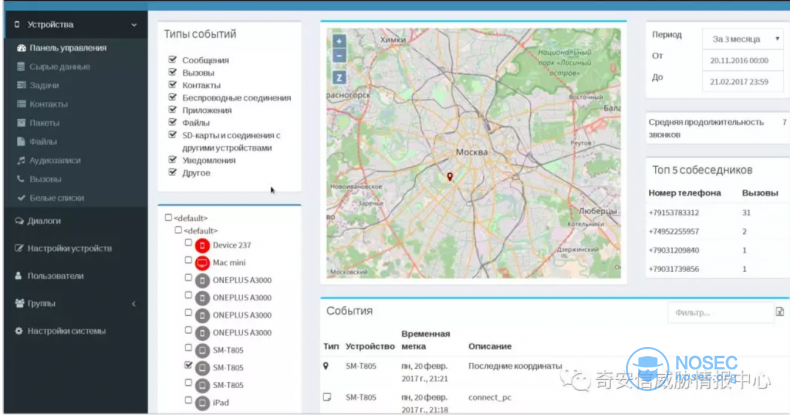The image size is (790, 415).
Task: Open Пакеты sidebar entry
Action: coord(38,123)
